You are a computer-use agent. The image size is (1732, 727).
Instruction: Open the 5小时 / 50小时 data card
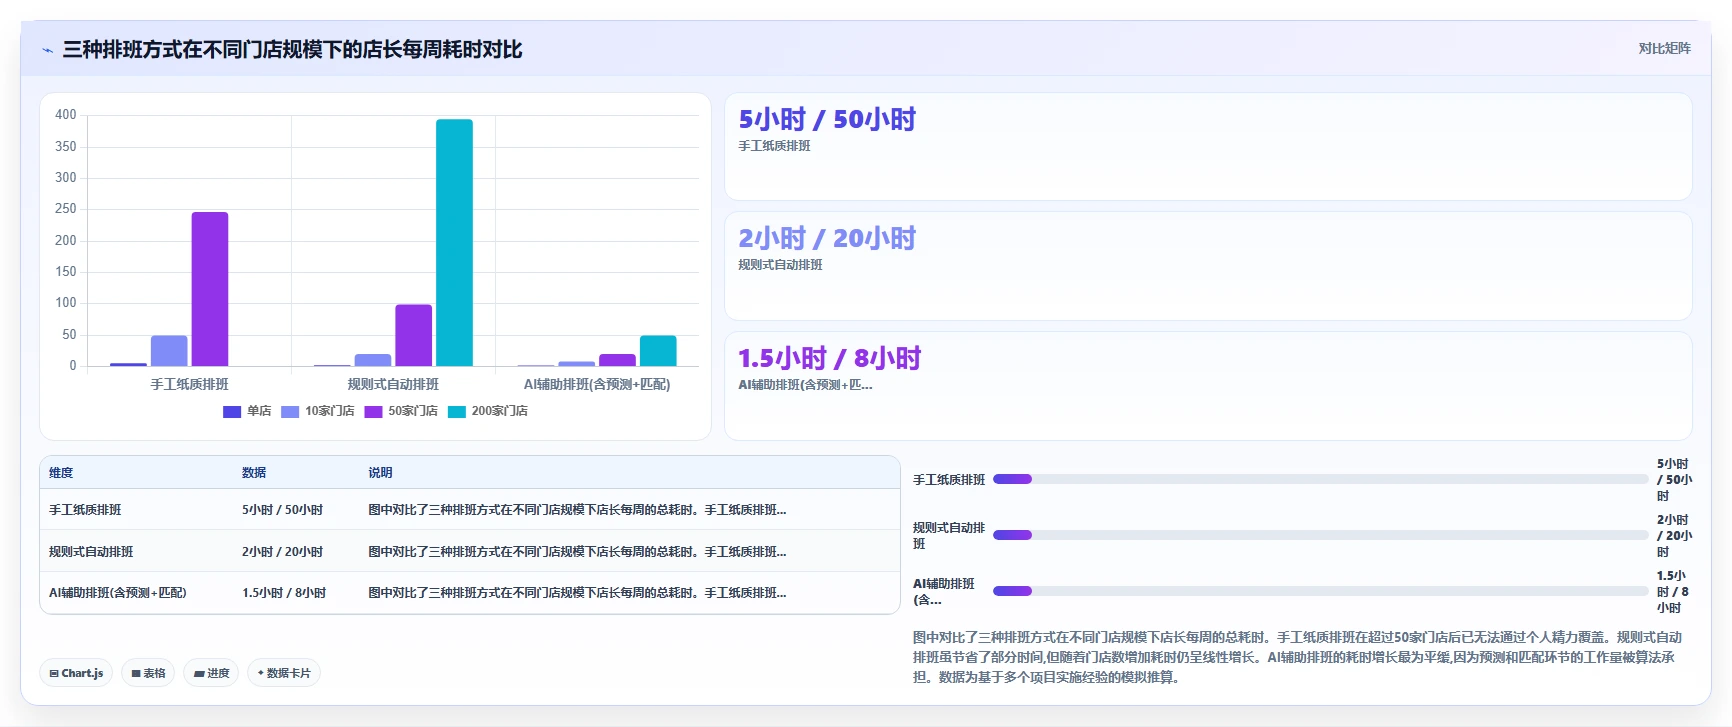coord(1208,147)
